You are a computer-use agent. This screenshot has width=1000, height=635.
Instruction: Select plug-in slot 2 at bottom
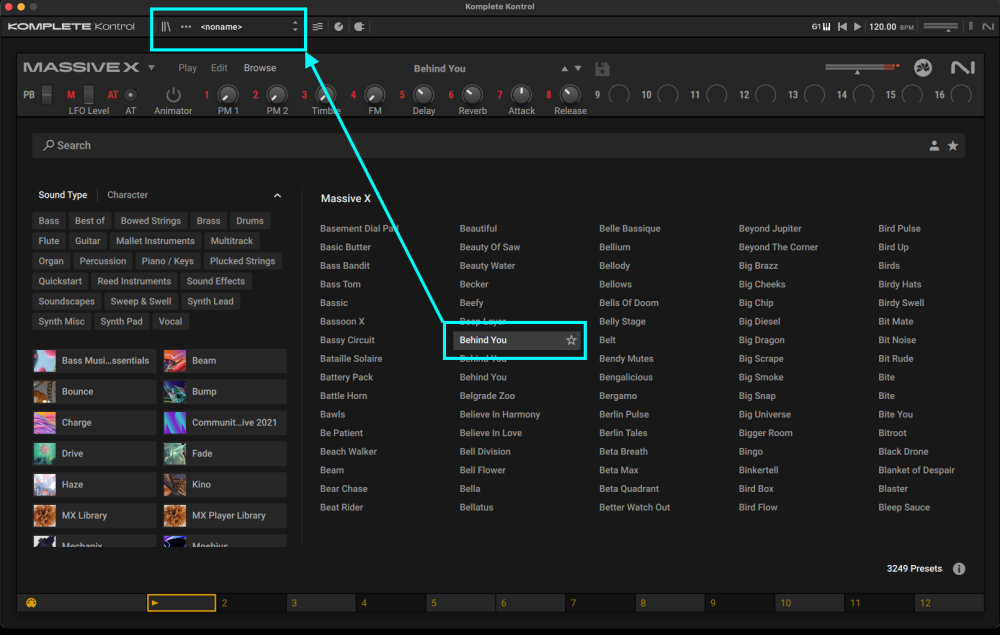click(251, 603)
